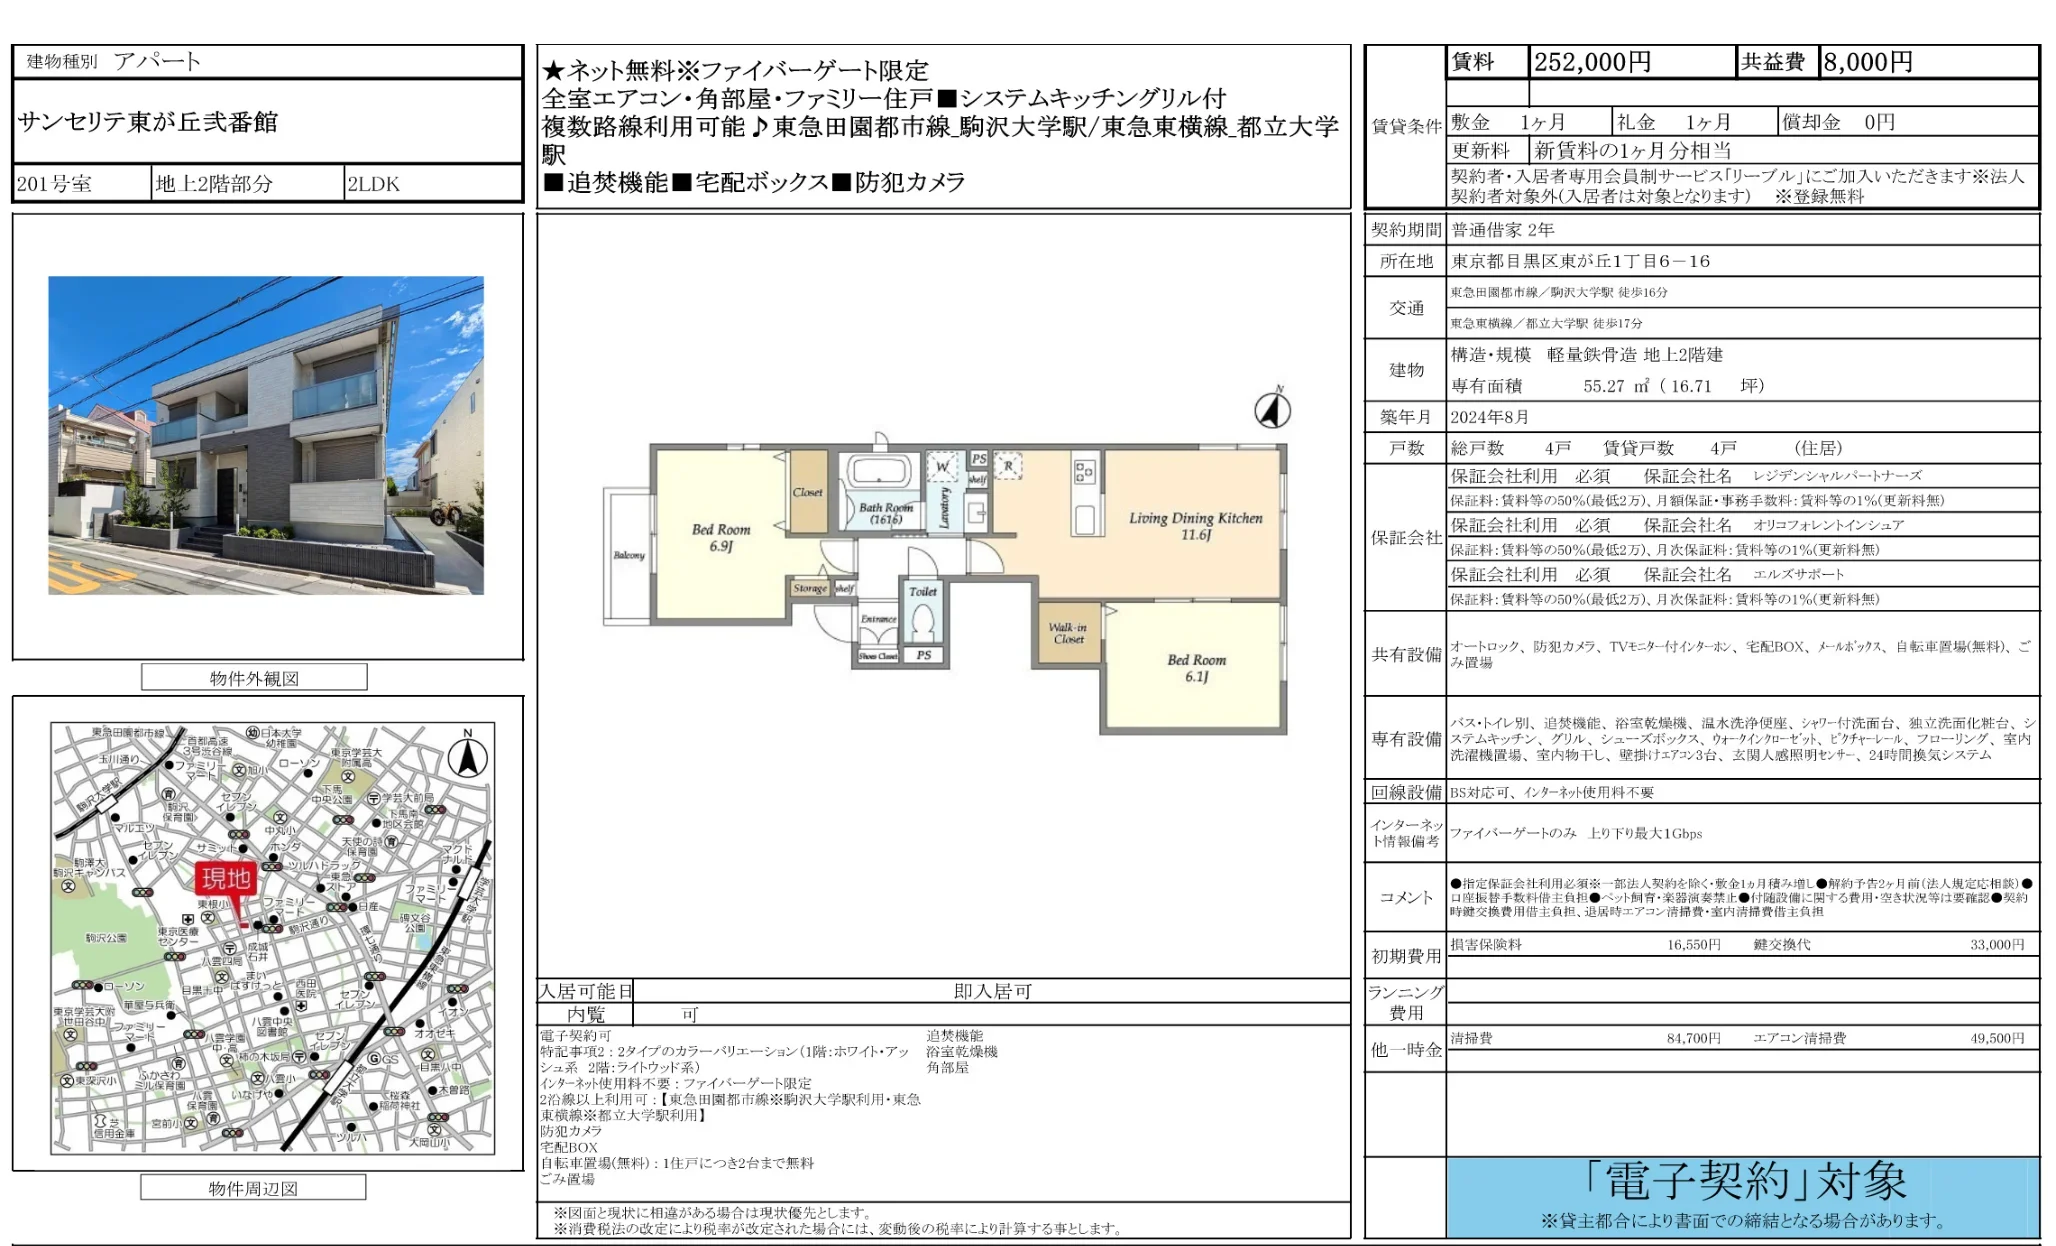Viewport: 2056px width, 1246px height.
Task: Click the 物件外観図 caption label
Action: 254,678
